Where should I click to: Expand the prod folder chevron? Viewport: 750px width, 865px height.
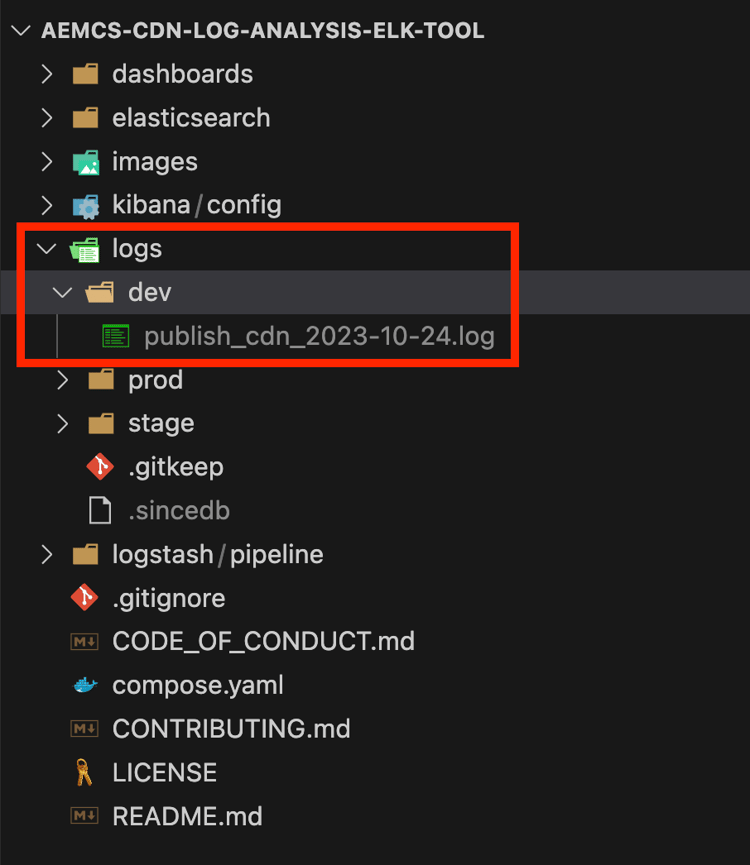tap(62, 380)
